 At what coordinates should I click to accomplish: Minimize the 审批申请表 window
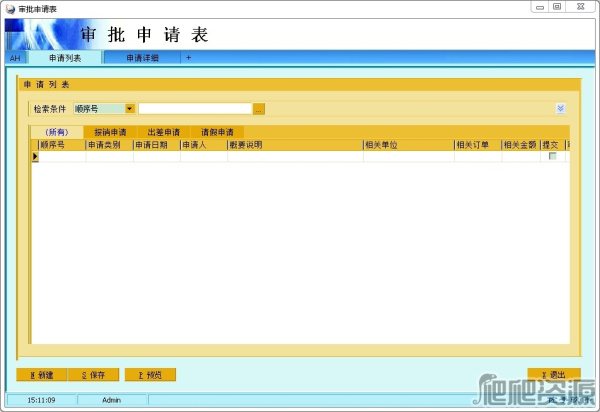[x=540, y=7]
